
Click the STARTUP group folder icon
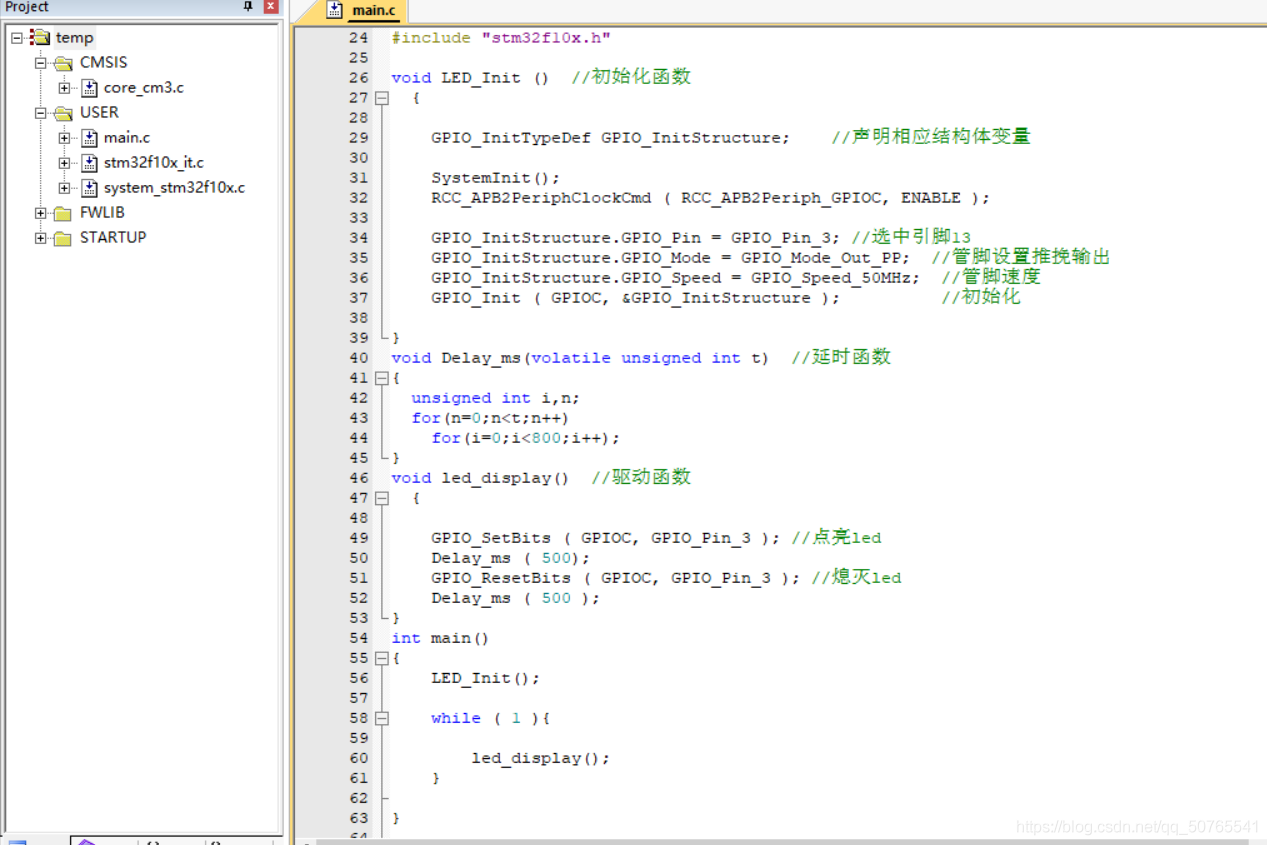pyautogui.click(x=64, y=238)
